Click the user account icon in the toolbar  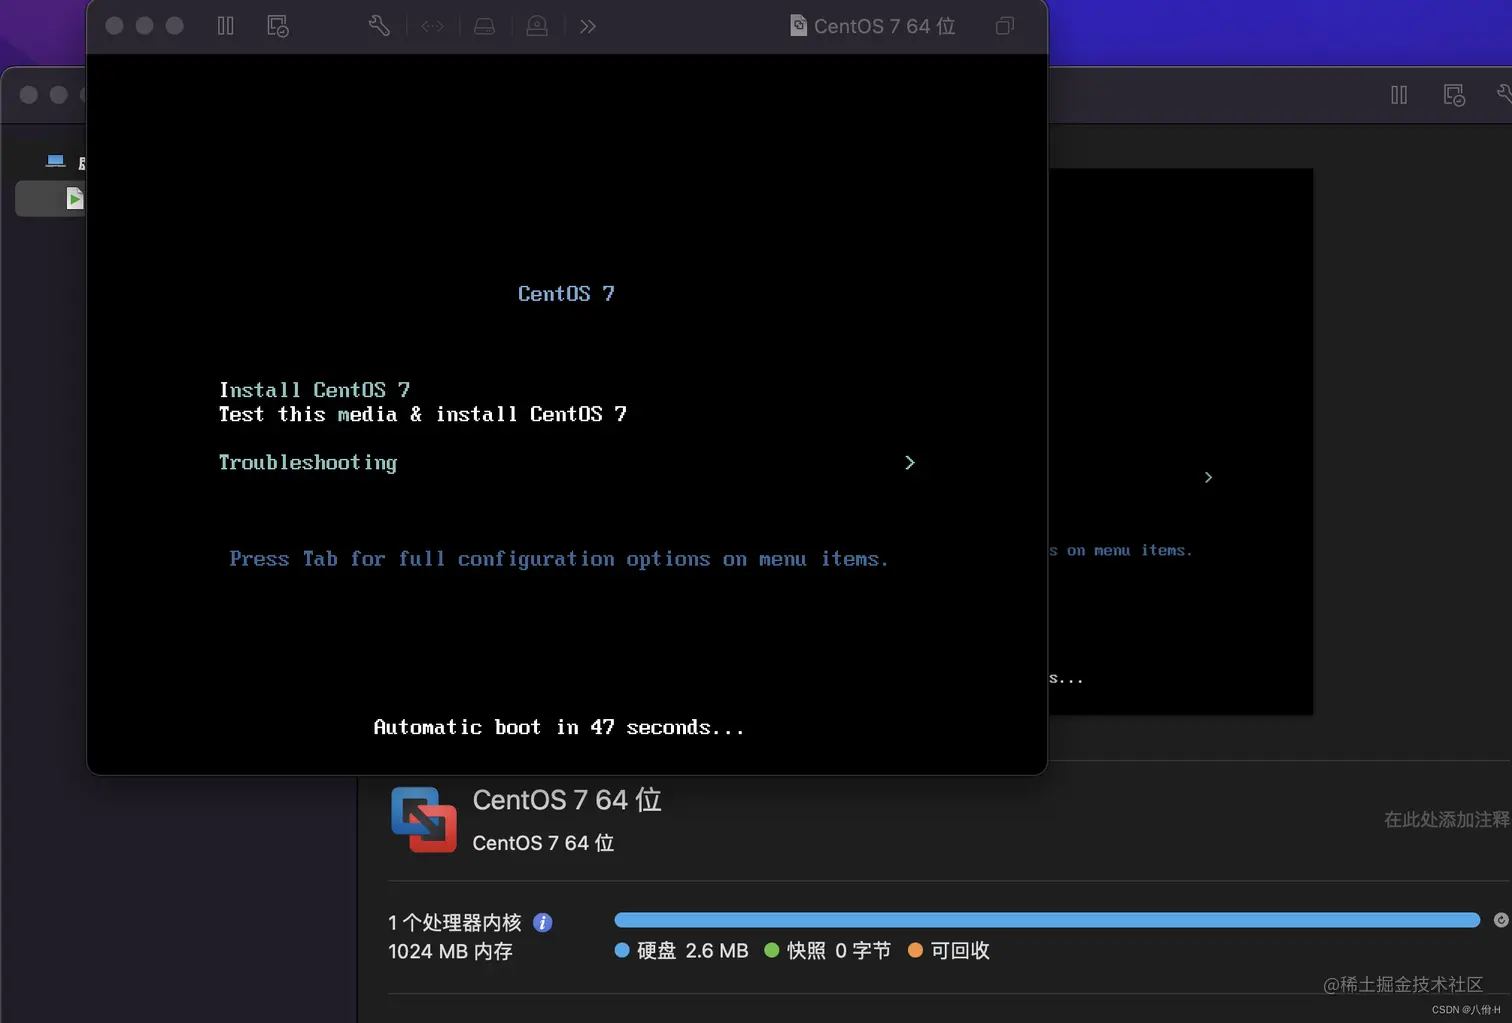point(537,26)
